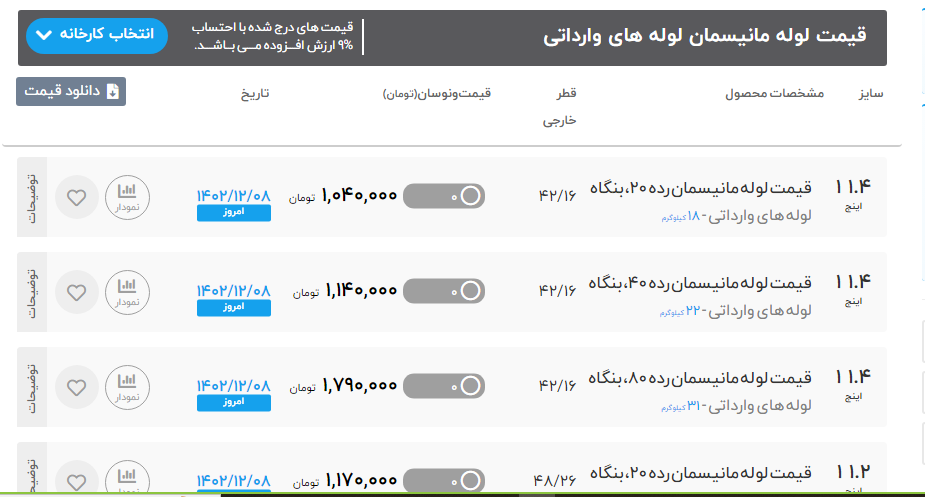Toggle price fluctuation switch for 1,040,000 row
The width and height of the screenshot is (925, 497).
point(443,197)
